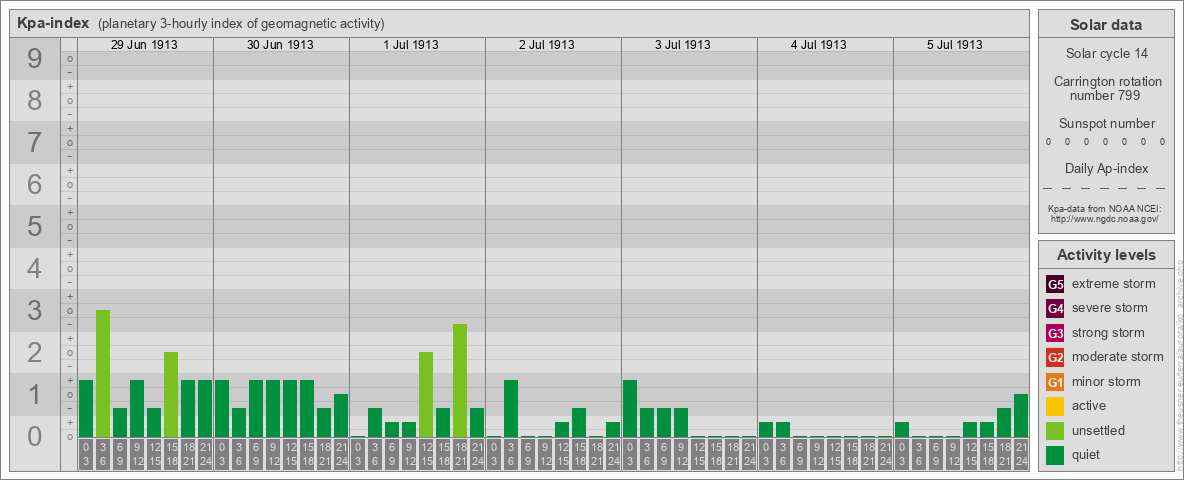Click the G3 strong storm swatch
This screenshot has height=480, width=1184.
click(1055, 333)
